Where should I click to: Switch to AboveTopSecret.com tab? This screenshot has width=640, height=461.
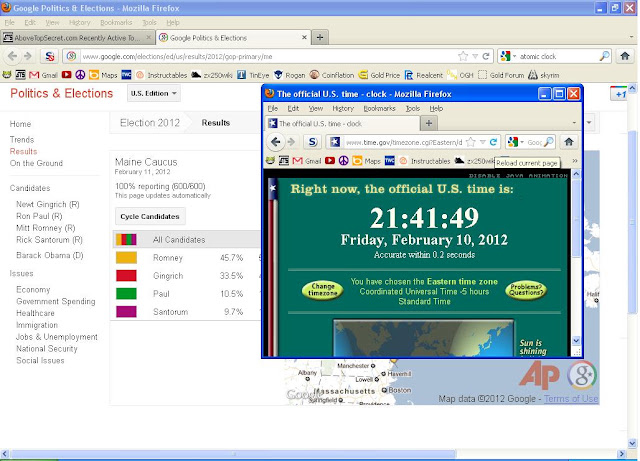(x=77, y=38)
